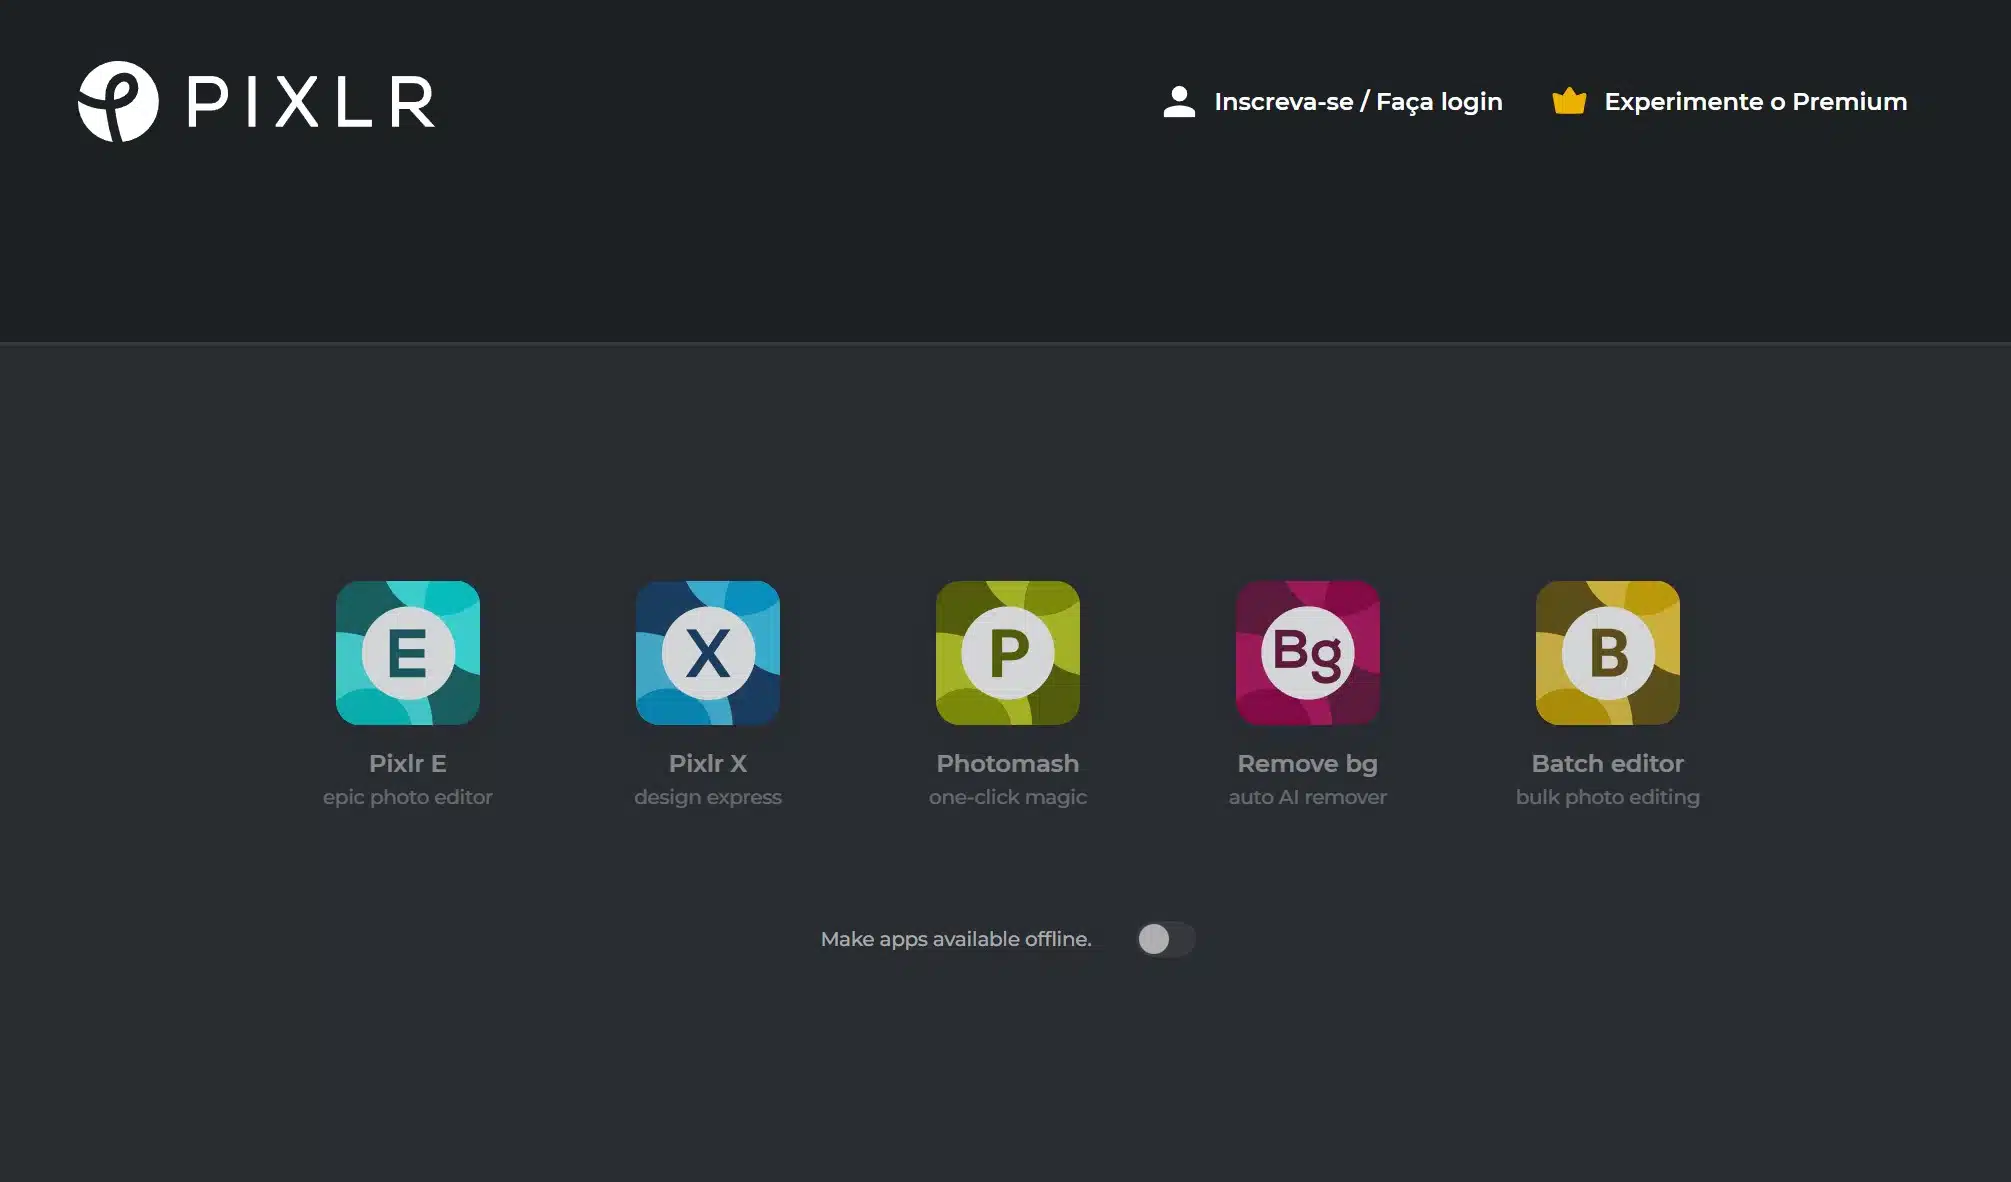Image resolution: width=2011 pixels, height=1182 pixels.
Task: Click the Pixlr X title label
Action: coord(707,763)
